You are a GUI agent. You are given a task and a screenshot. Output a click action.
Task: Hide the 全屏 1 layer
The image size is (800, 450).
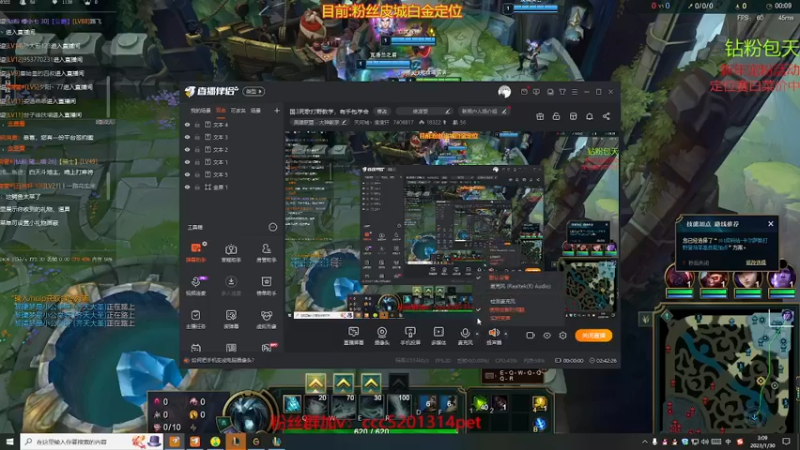(x=187, y=187)
